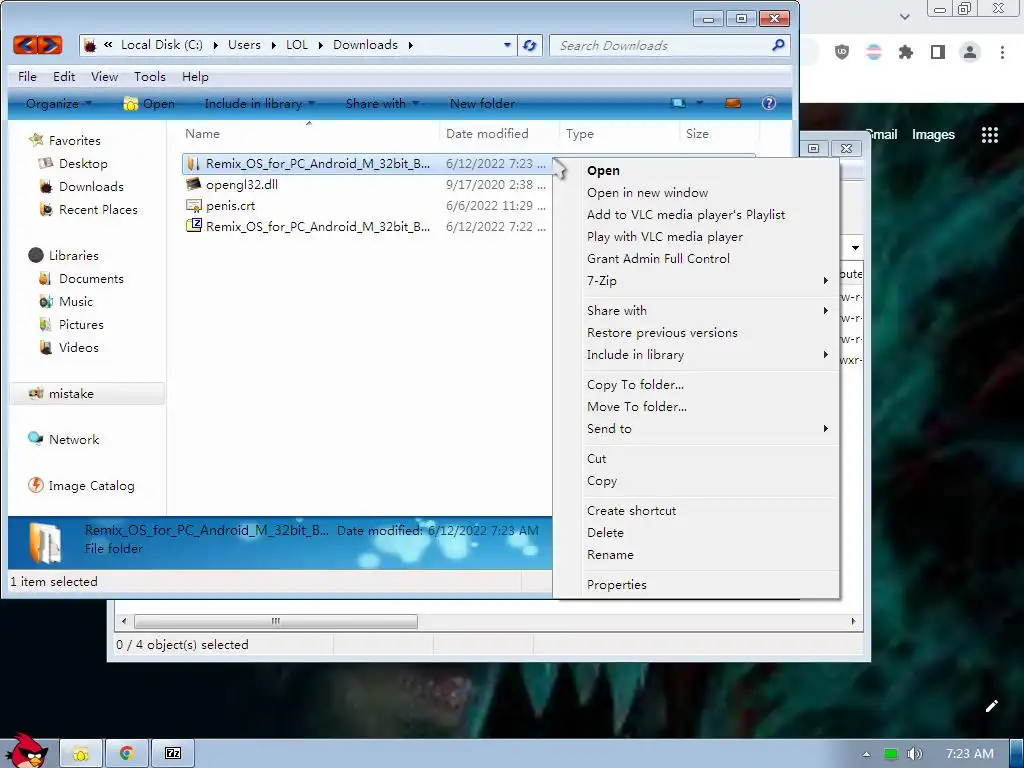1024x768 pixels.
Task: Click the Libraries icon in the navigation pane
Action: pos(36,255)
